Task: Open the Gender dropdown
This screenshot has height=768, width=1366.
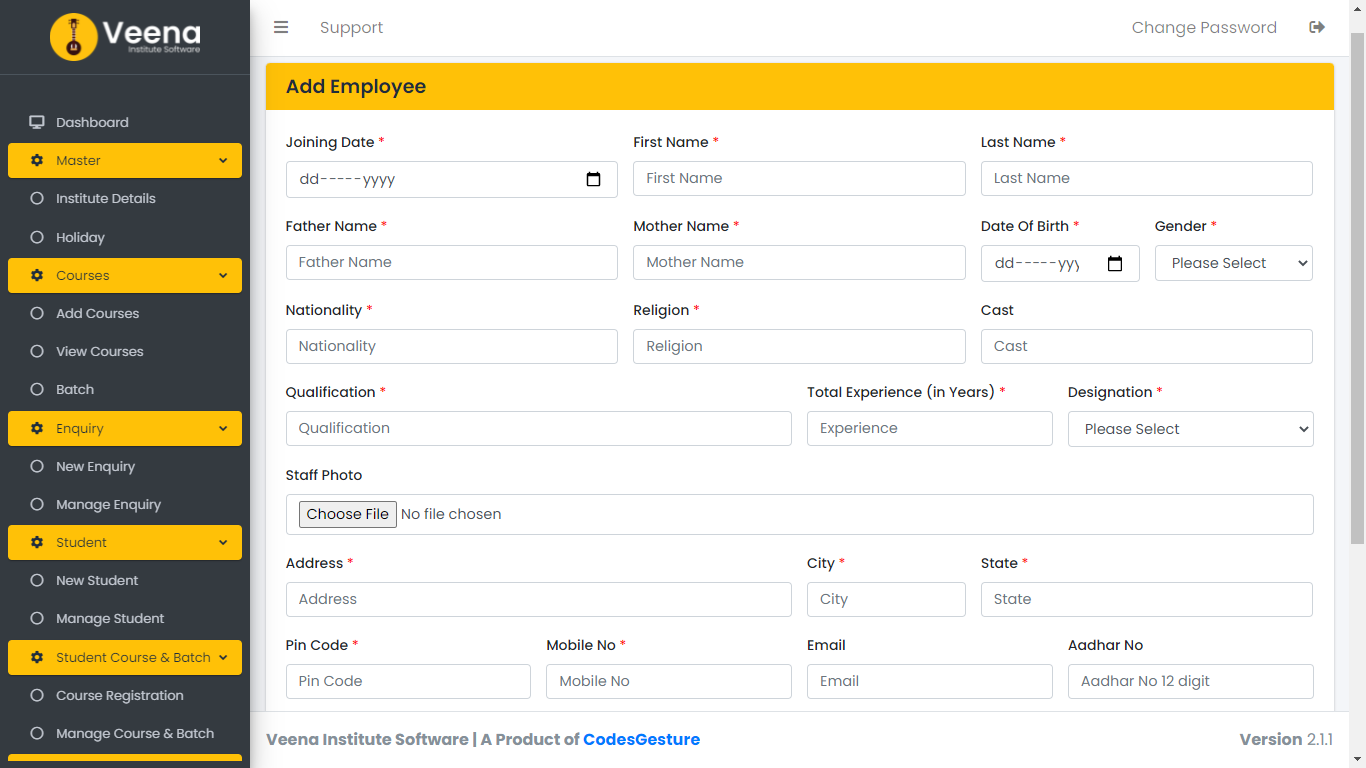Action: 1233,263
